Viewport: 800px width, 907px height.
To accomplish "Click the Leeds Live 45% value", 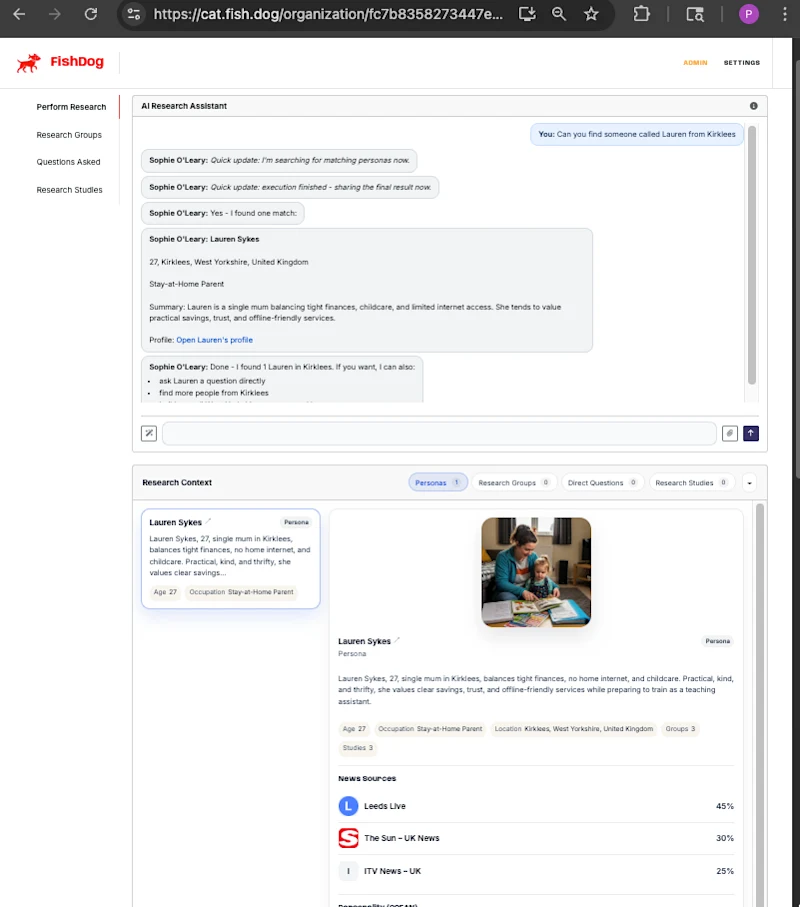I will point(725,806).
